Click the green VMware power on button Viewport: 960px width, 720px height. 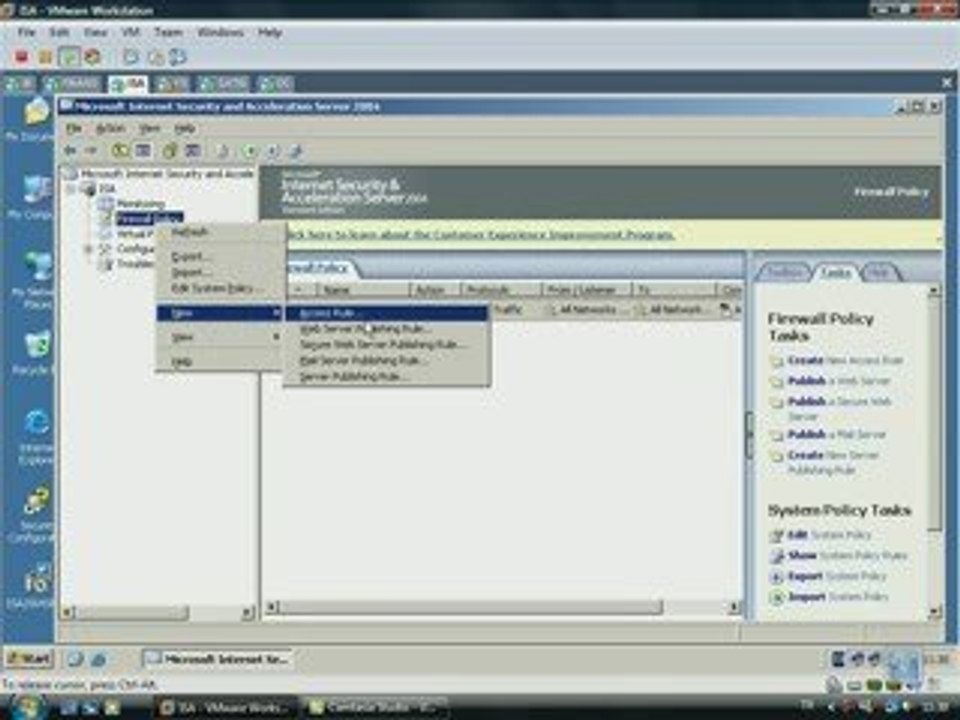(x=69, y=57)
